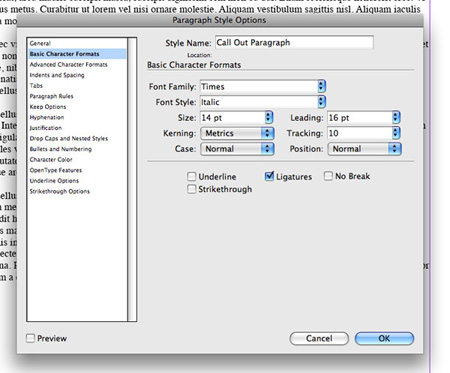Click the category list scrollbar
Viewport: 450px width, 373px height.
tap(132, 179)
